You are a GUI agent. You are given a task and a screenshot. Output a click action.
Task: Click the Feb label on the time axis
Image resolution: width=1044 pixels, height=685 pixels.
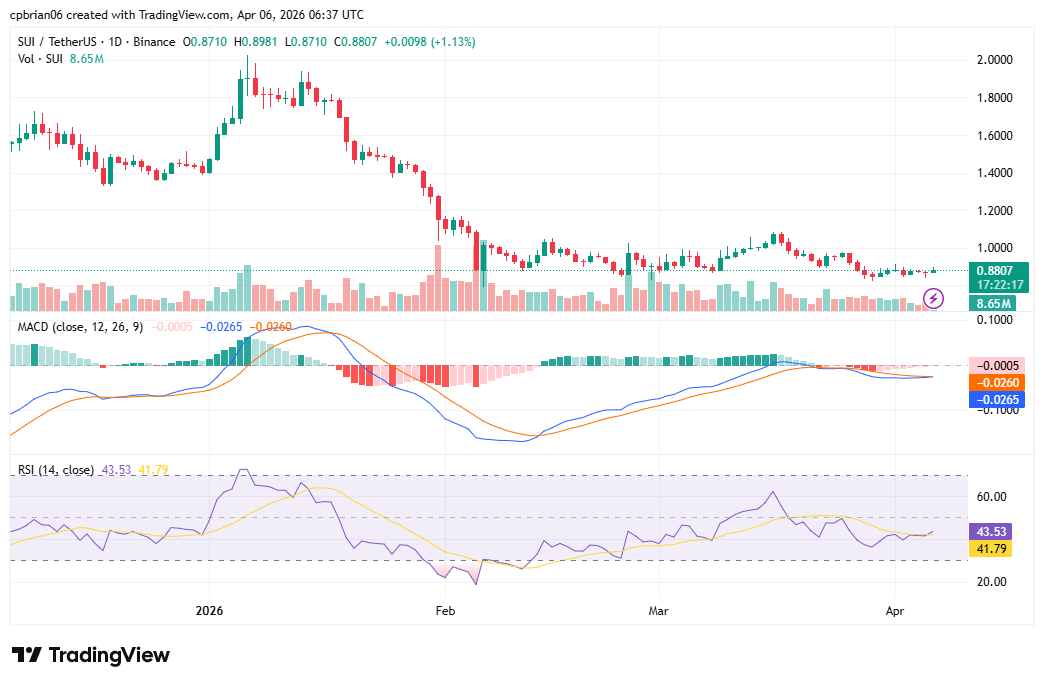point(445,610)
